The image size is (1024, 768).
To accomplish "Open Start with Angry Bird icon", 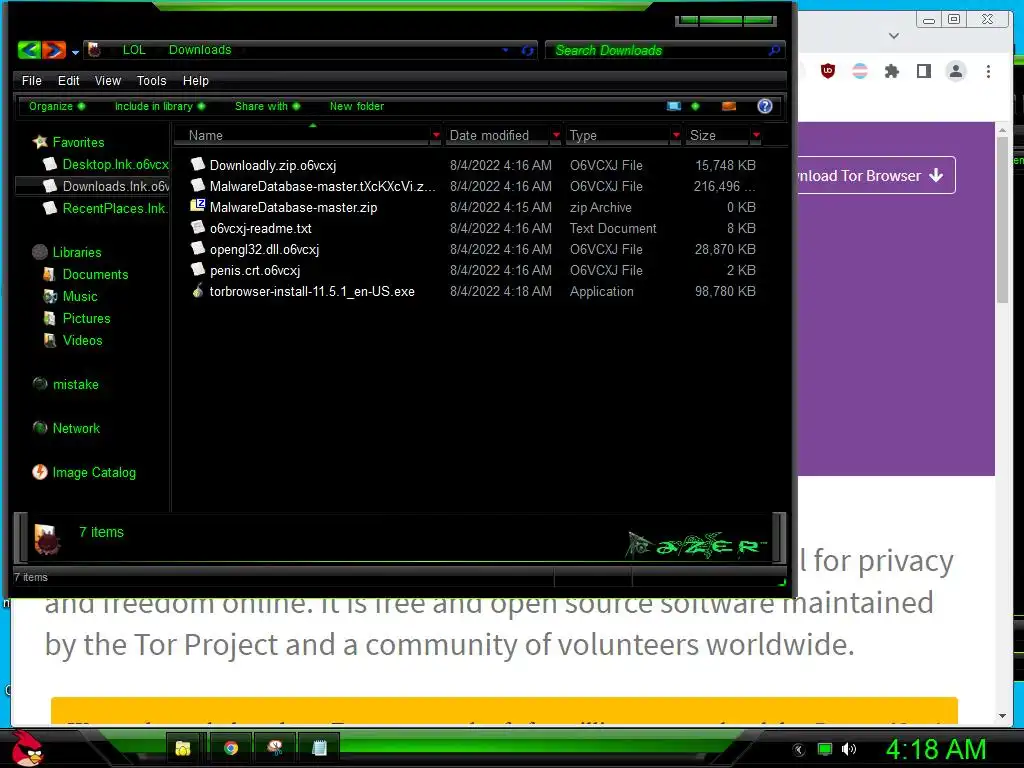I will (x=27, y=748).
